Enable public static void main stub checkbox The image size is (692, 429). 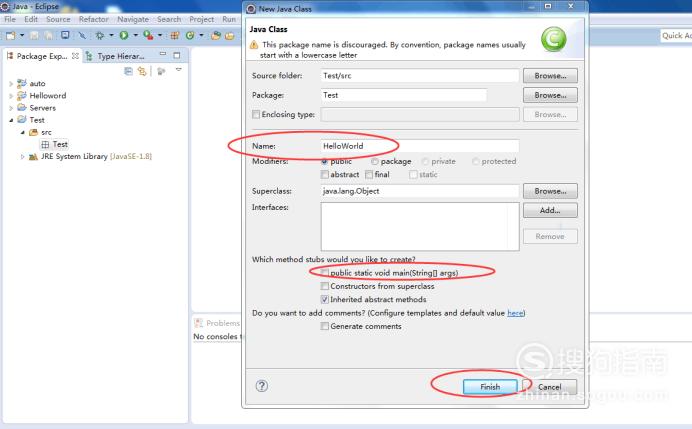[x=325, y=272]
